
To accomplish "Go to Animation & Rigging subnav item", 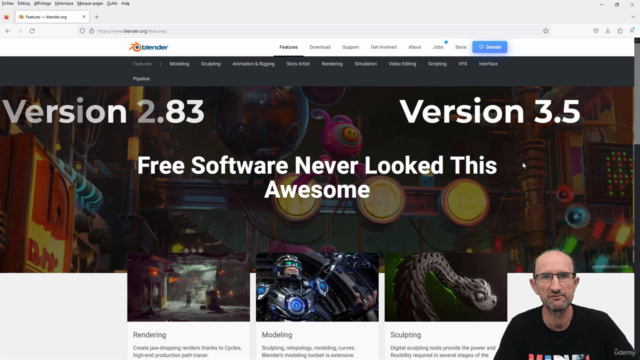I will (x=253, y=64).
